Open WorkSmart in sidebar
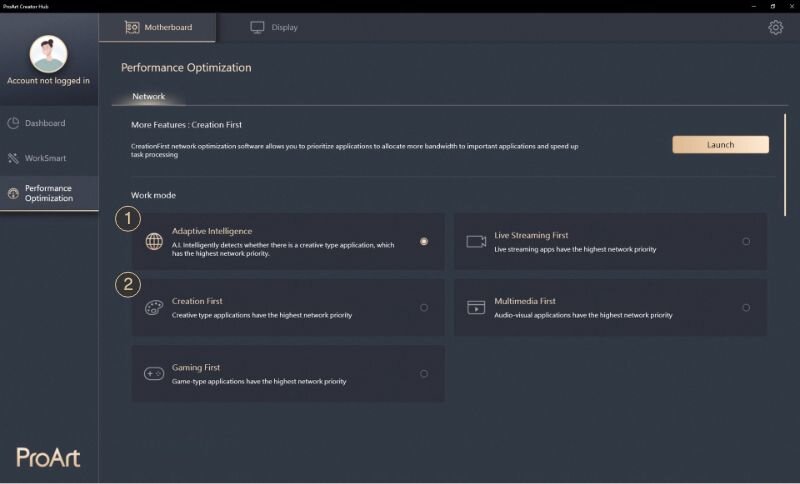 (49, 158)
